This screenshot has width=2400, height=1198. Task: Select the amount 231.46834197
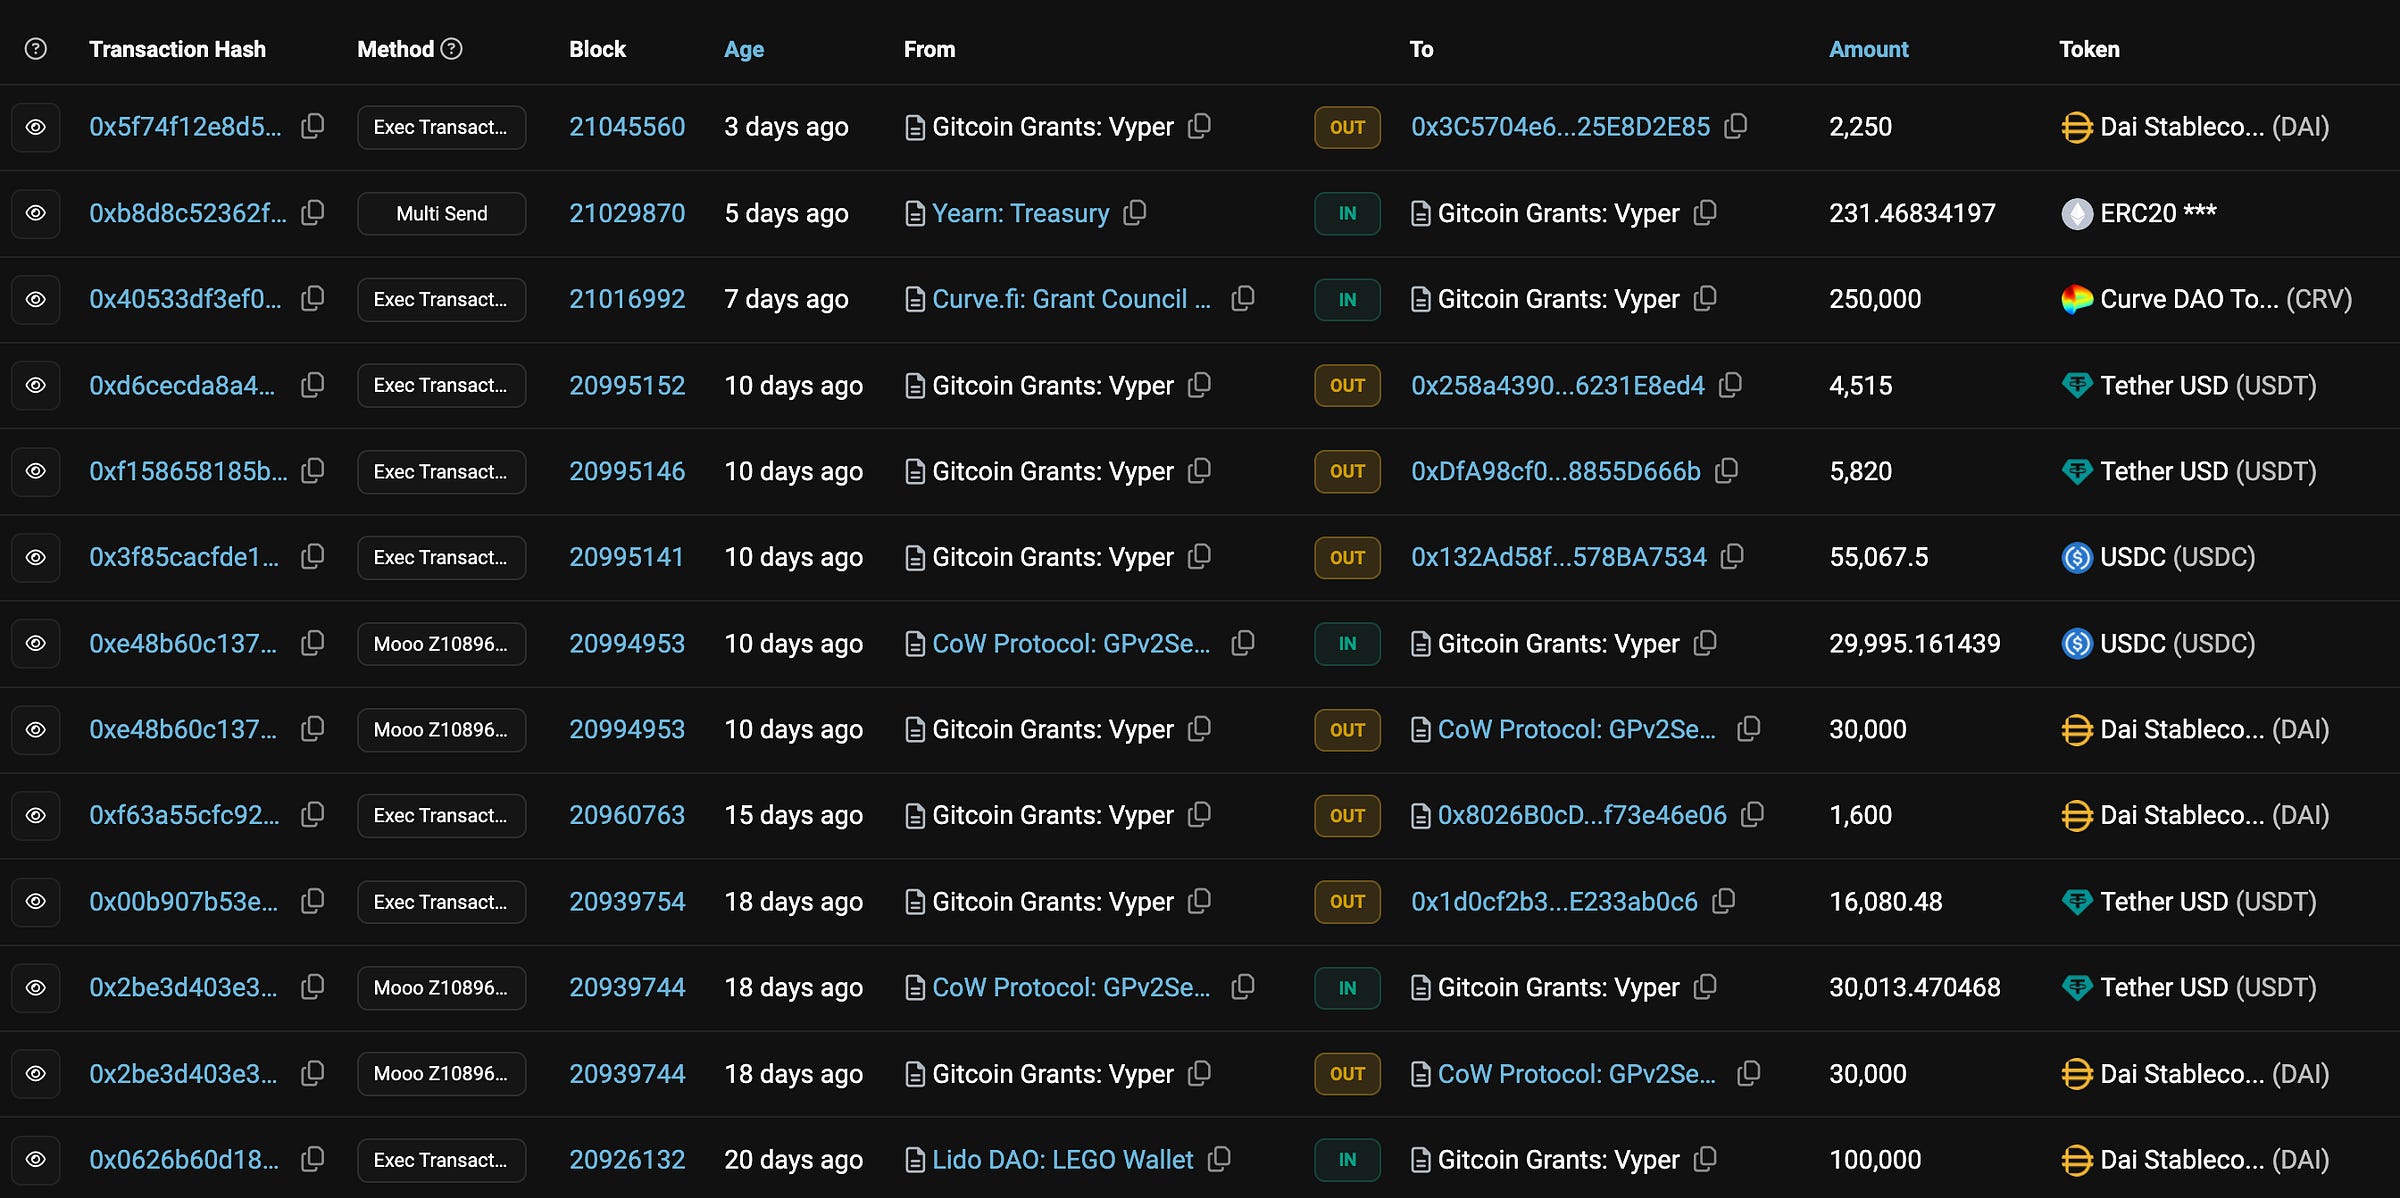pos(1912,213)
